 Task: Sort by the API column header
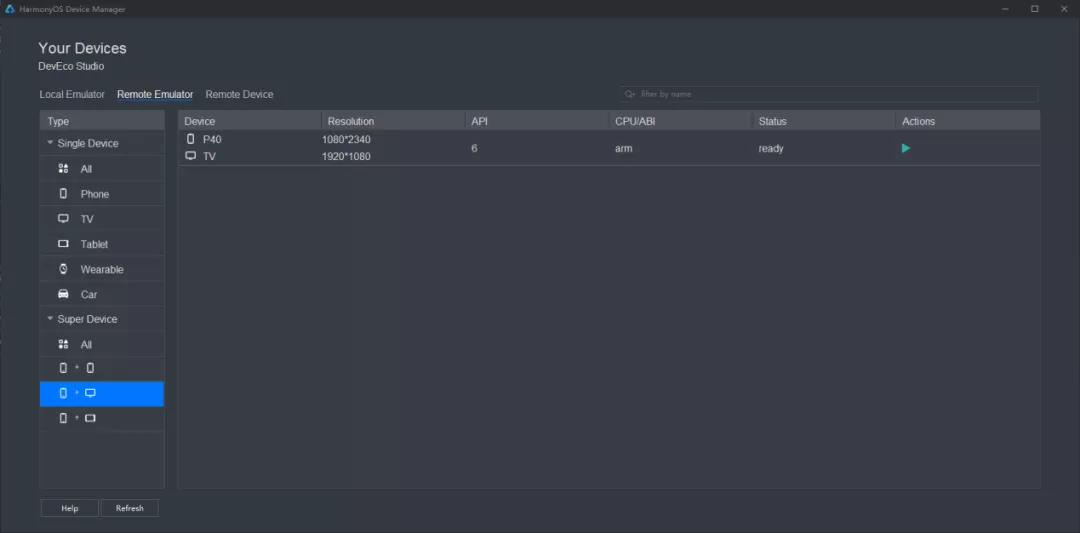[x=537, y=121]
